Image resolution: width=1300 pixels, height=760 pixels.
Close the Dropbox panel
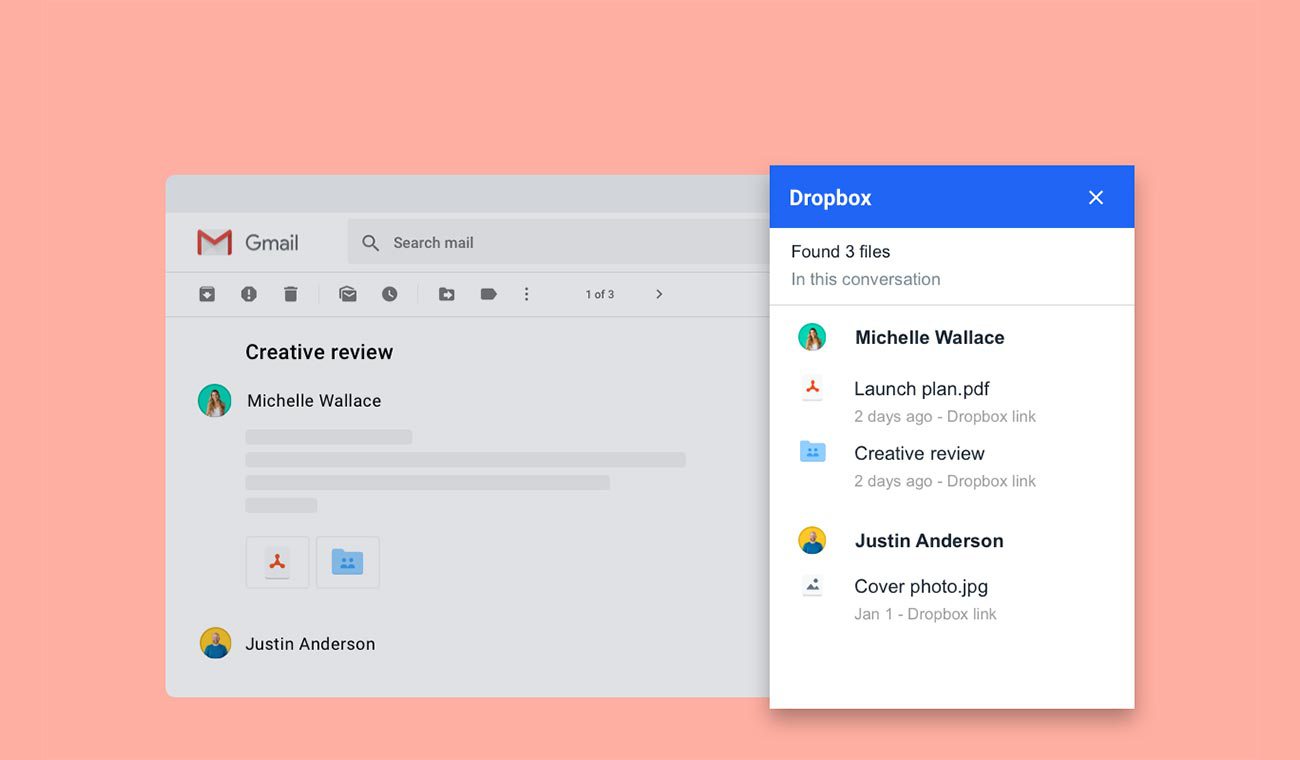click(1096, 198)
